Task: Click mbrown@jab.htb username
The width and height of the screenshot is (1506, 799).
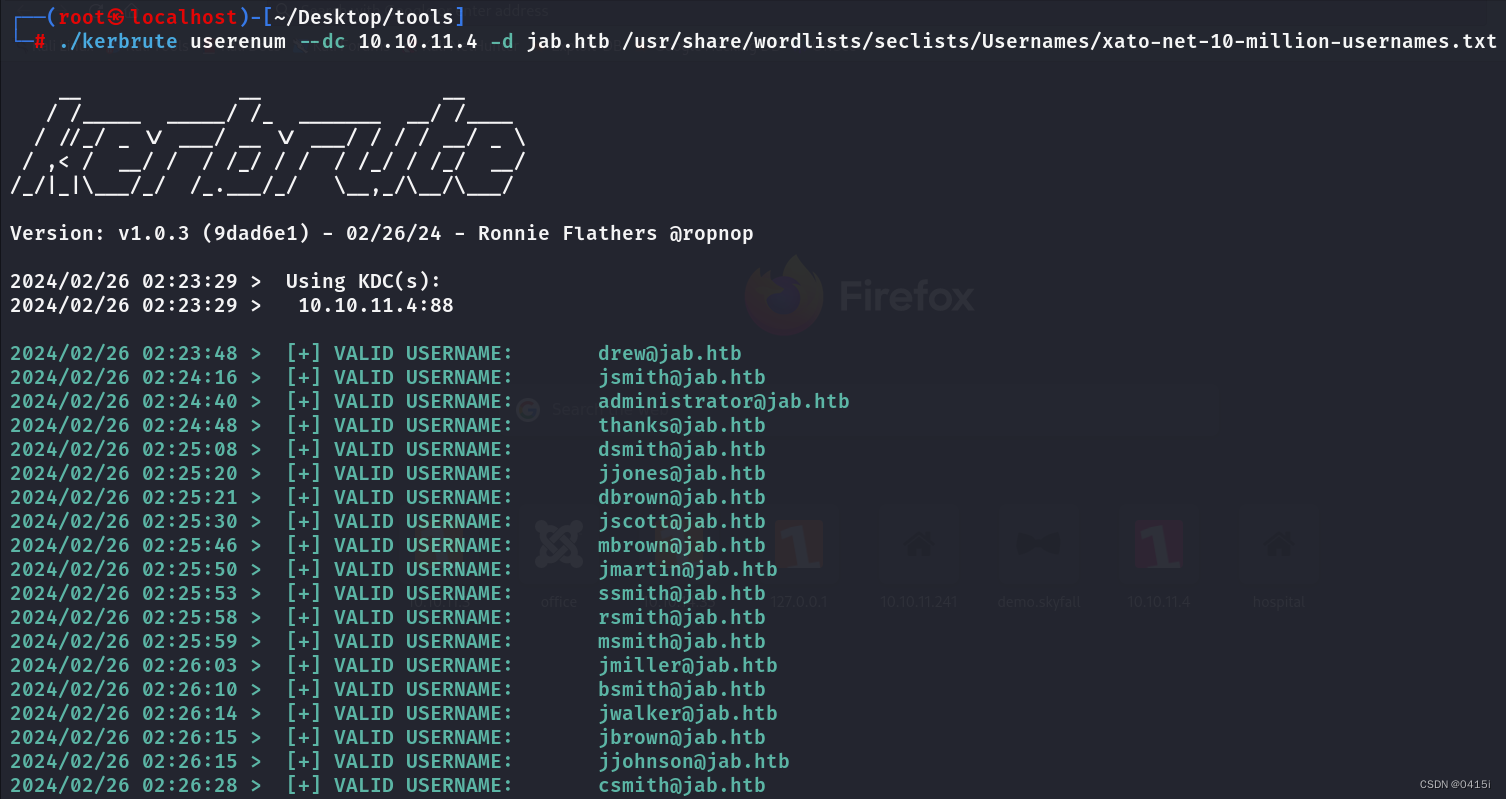Action: click(x=682, y=546)
